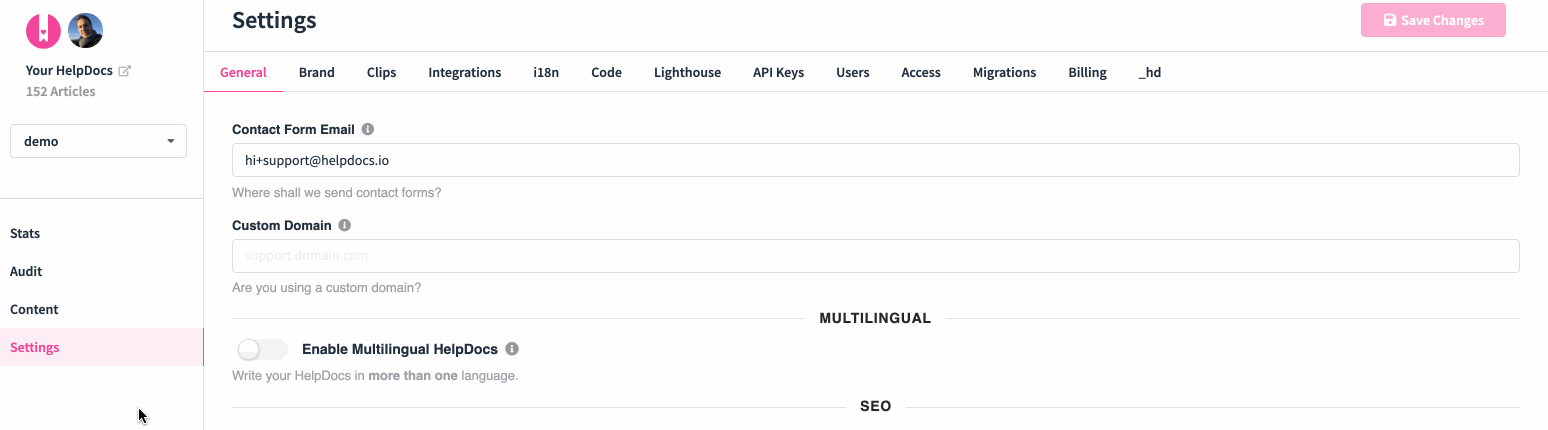The width and height of the screenshot is (1548, 430).
Task: Go to the i18n tab
Action: pyautogui.click(x=546, y=72)
